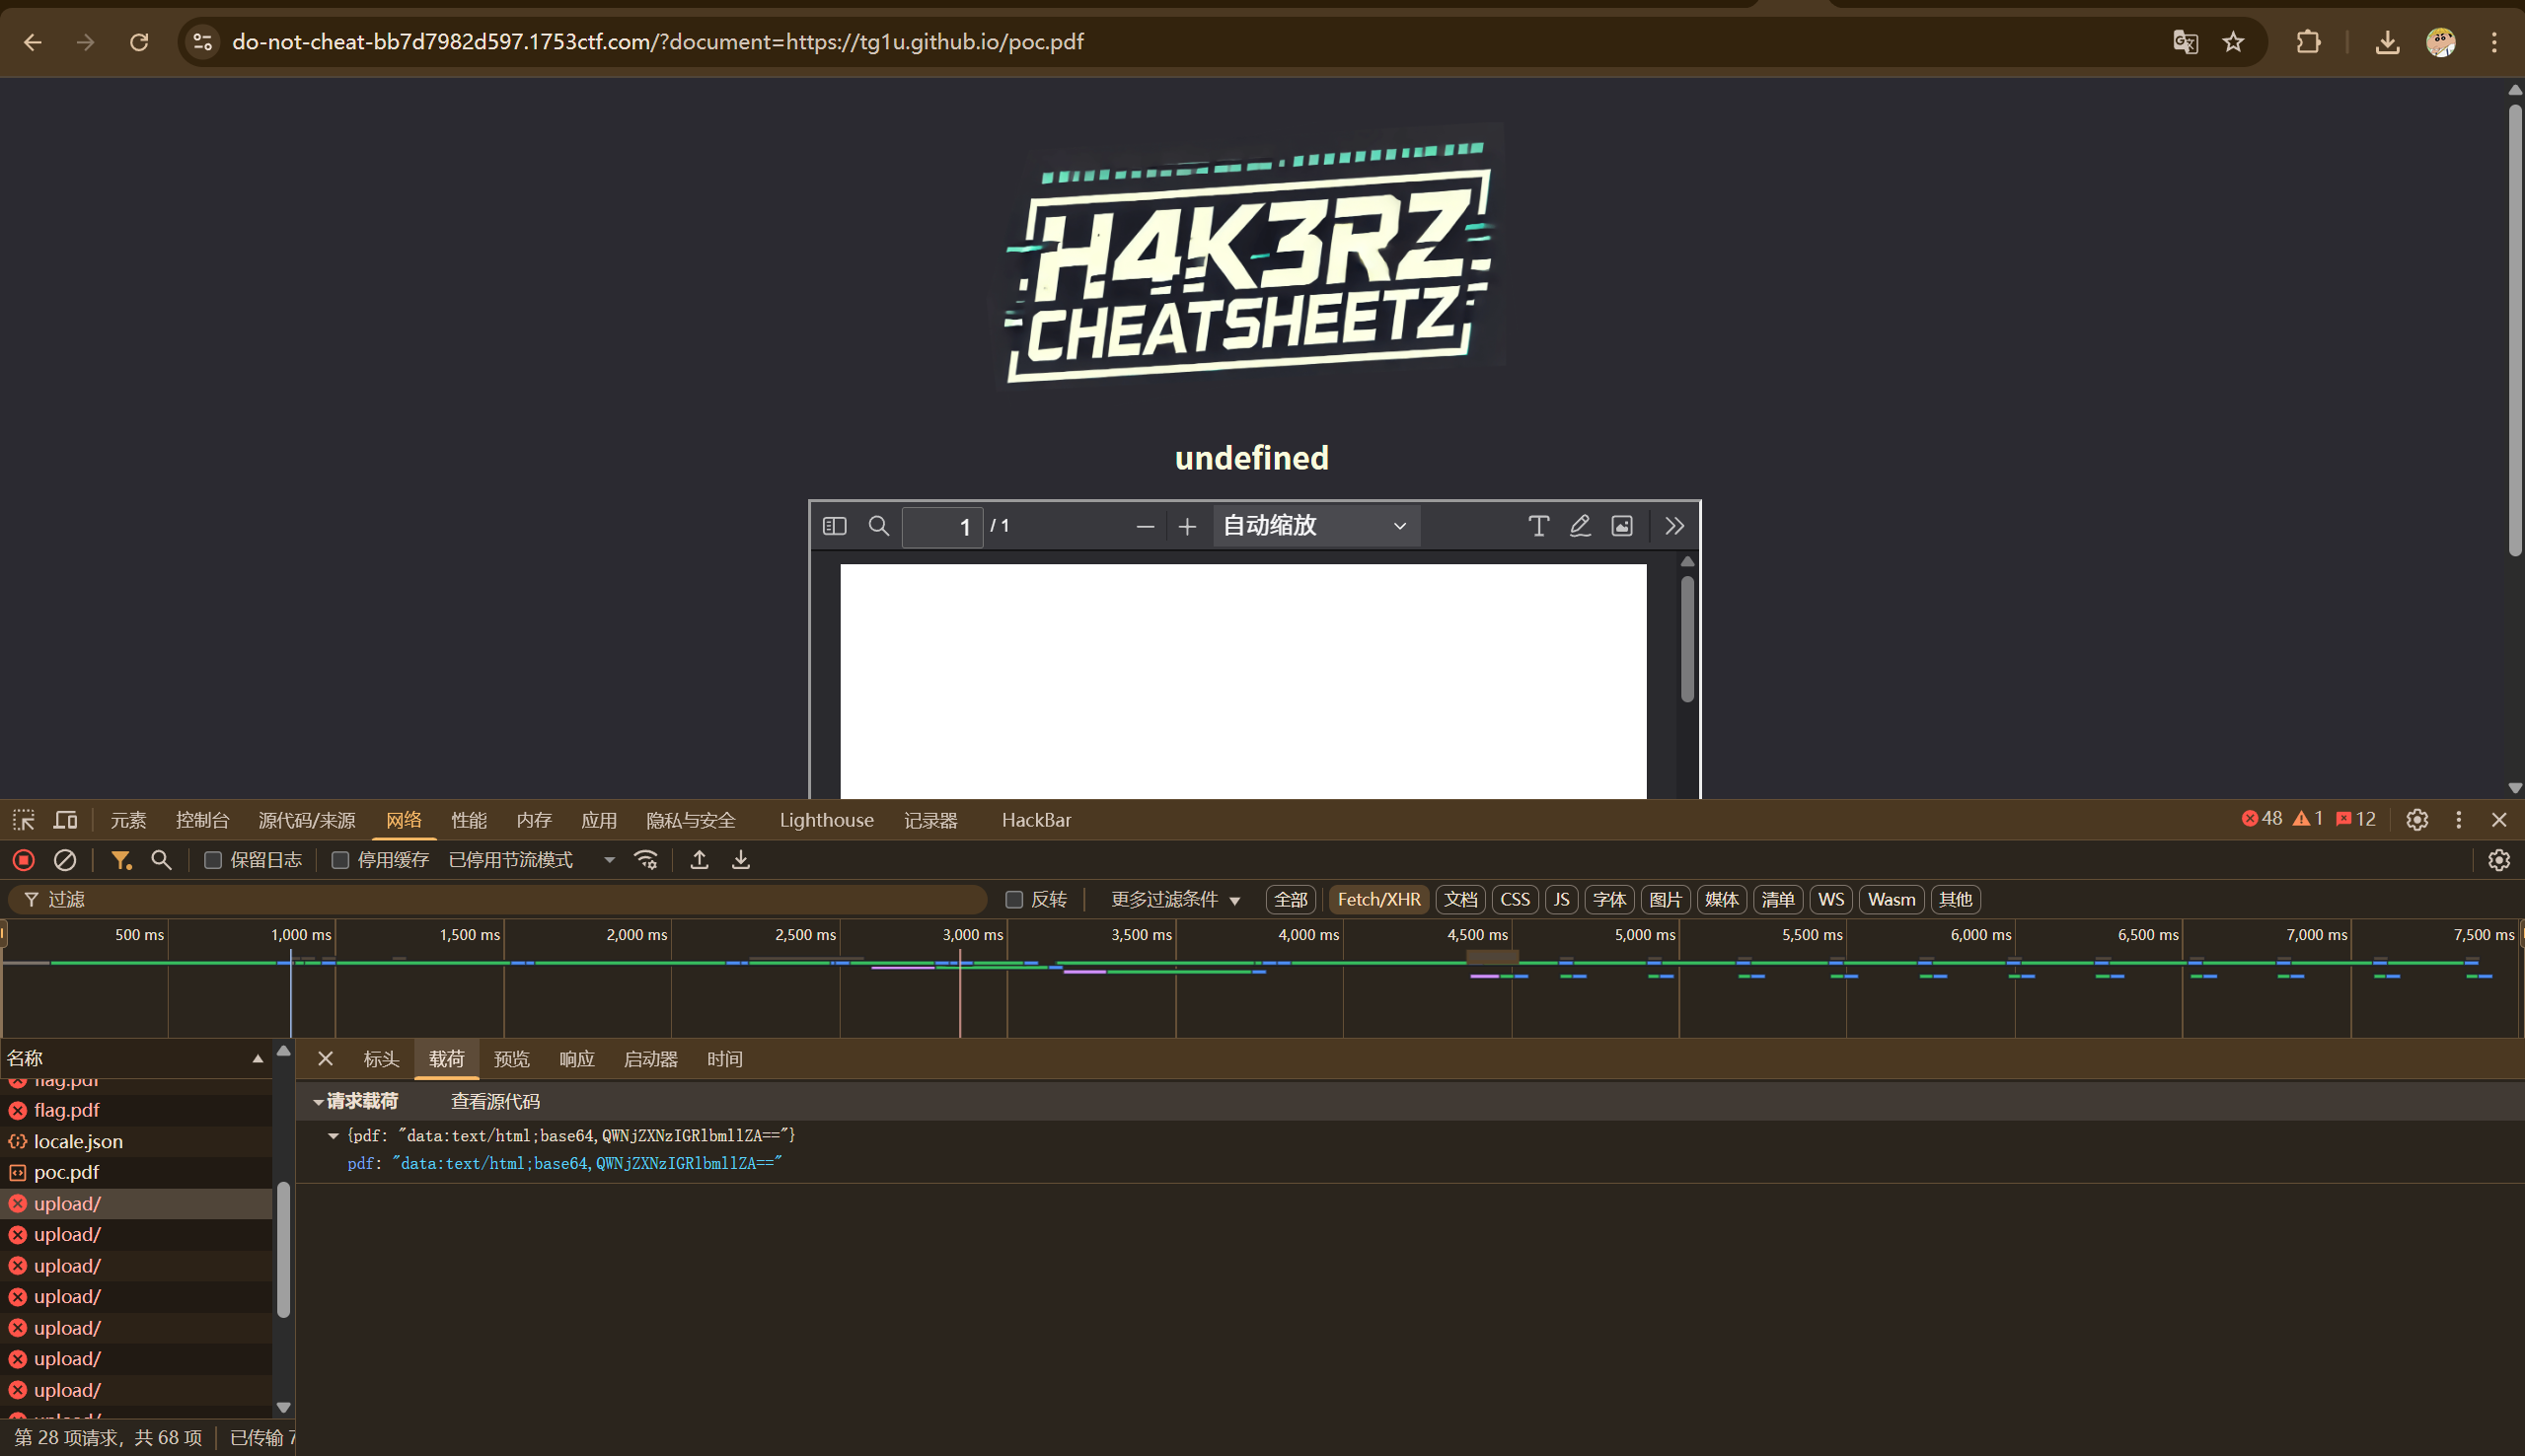
Task: Select PDF draw pencil tool
Action: click(x=1580, y=526)
